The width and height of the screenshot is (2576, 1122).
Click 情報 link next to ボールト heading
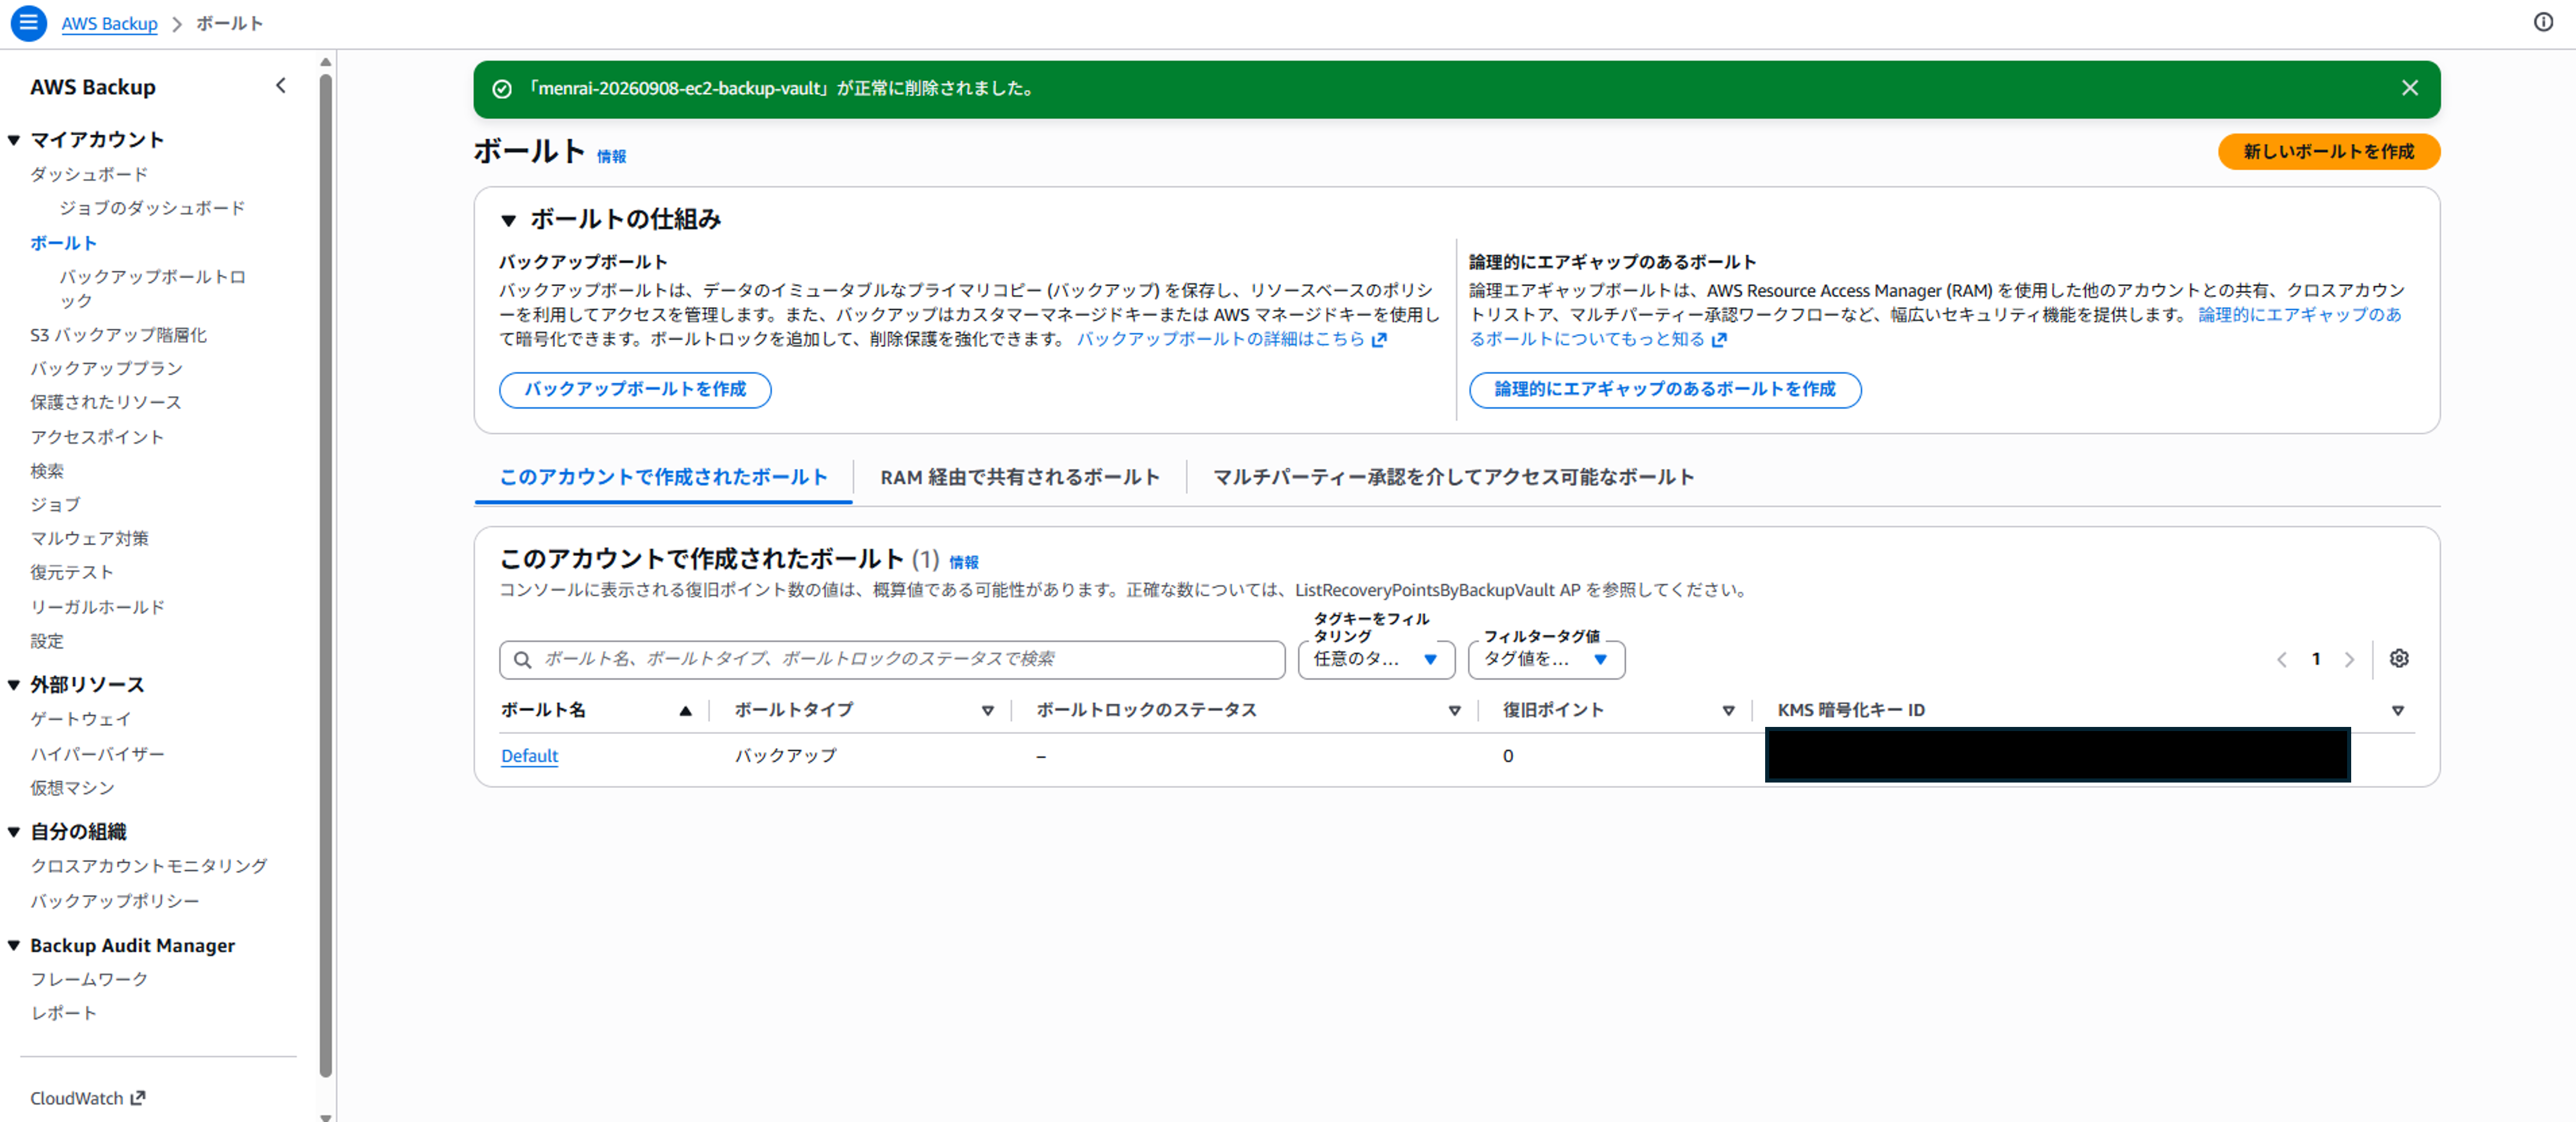pos(611,156)
